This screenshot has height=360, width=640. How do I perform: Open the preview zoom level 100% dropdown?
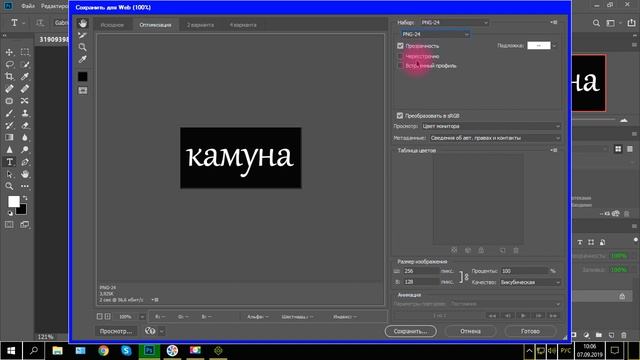[x=142, y=317]
